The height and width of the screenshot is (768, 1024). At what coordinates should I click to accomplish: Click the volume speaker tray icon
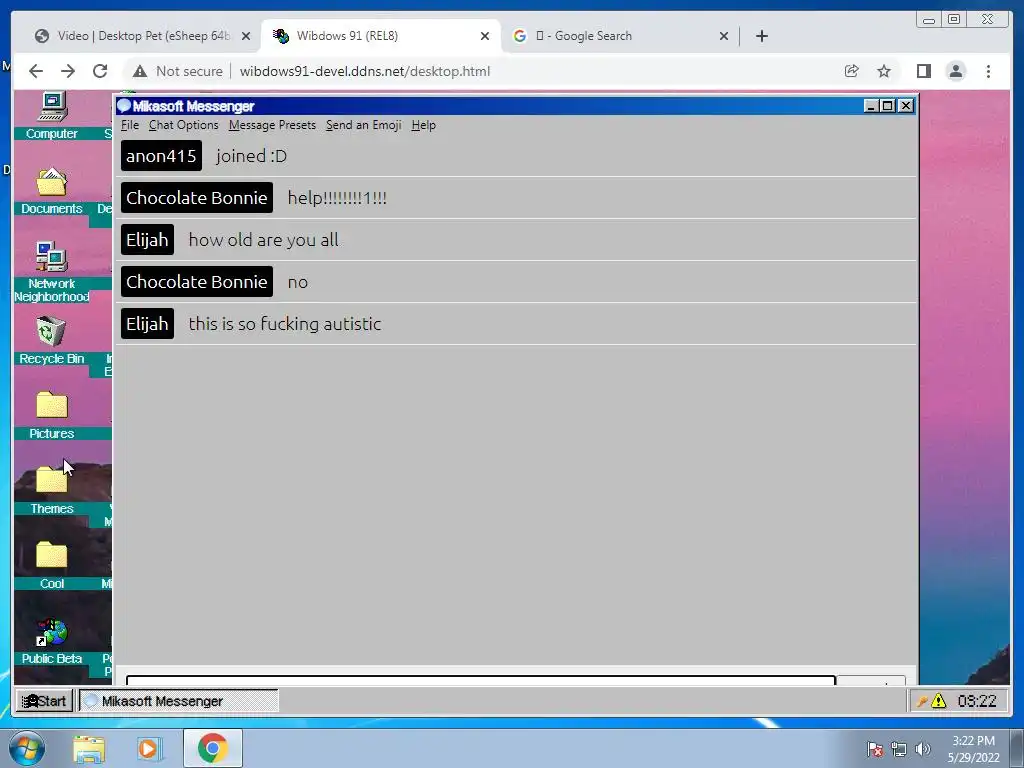point(923,749)
